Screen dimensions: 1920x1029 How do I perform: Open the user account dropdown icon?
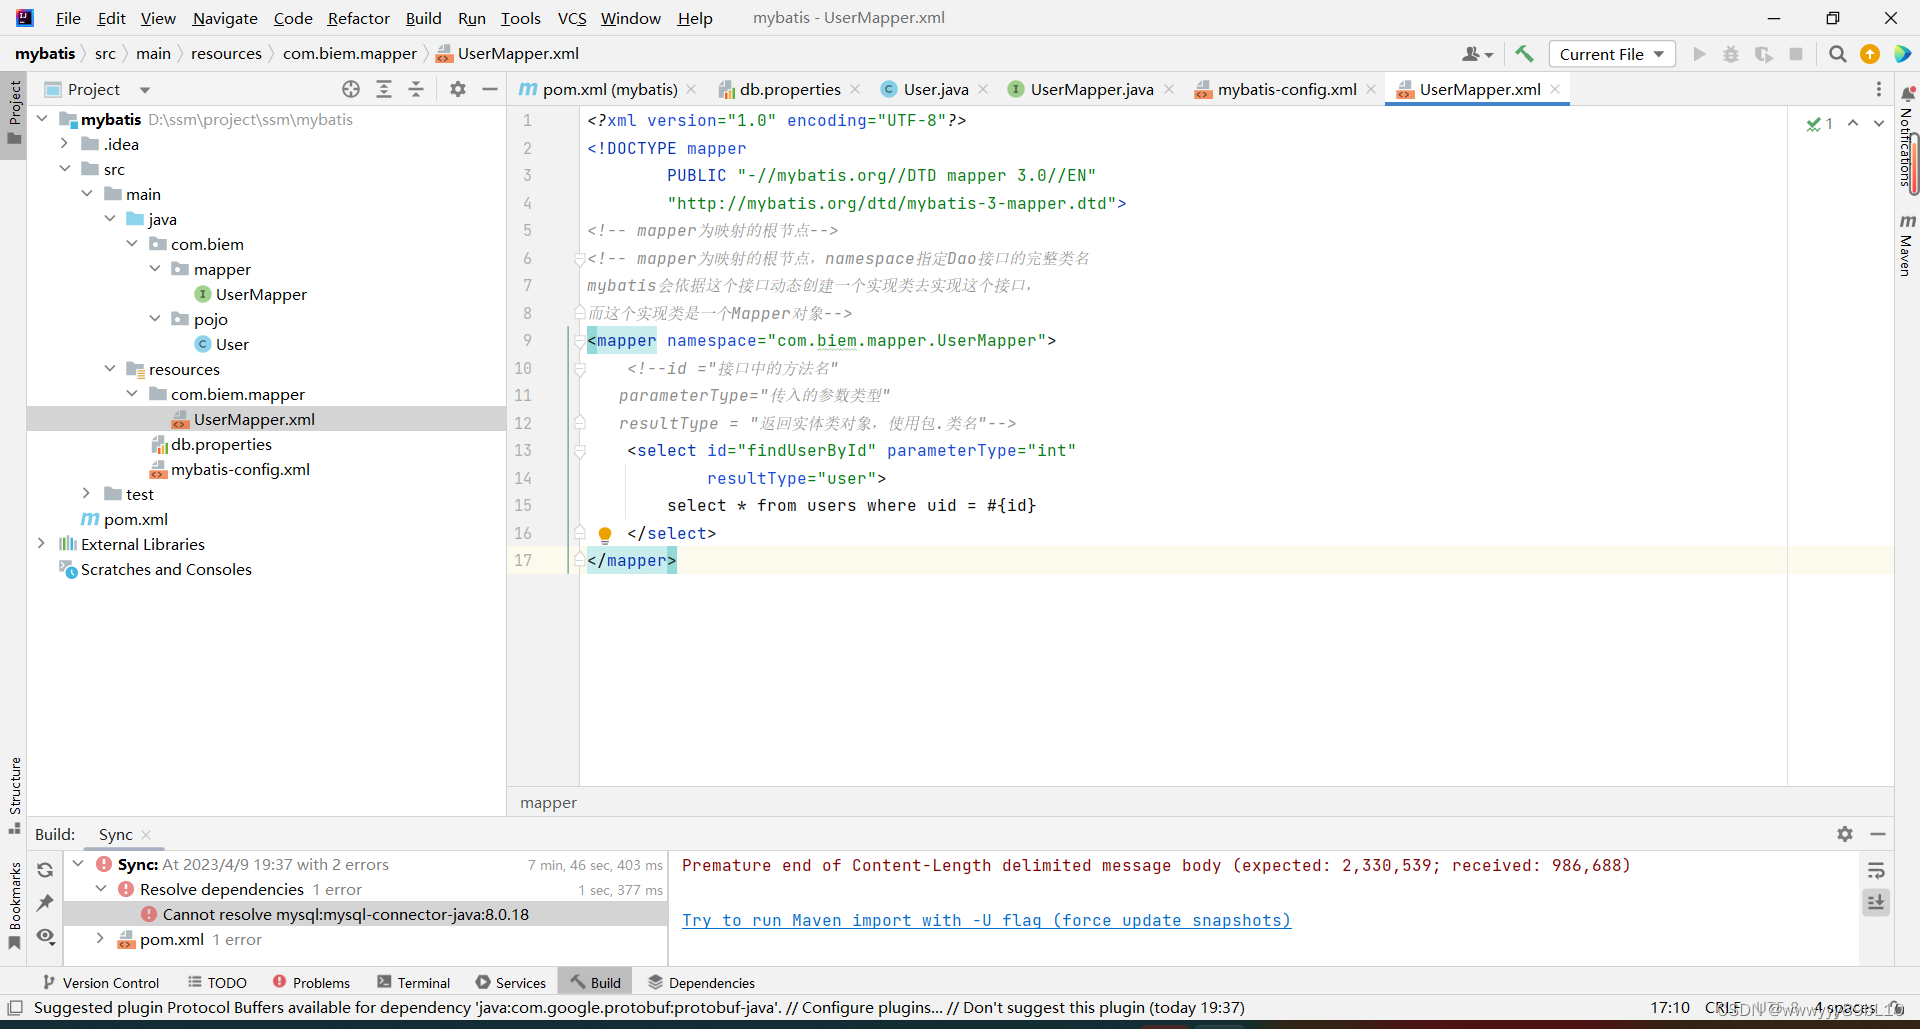click(1477, 54)
